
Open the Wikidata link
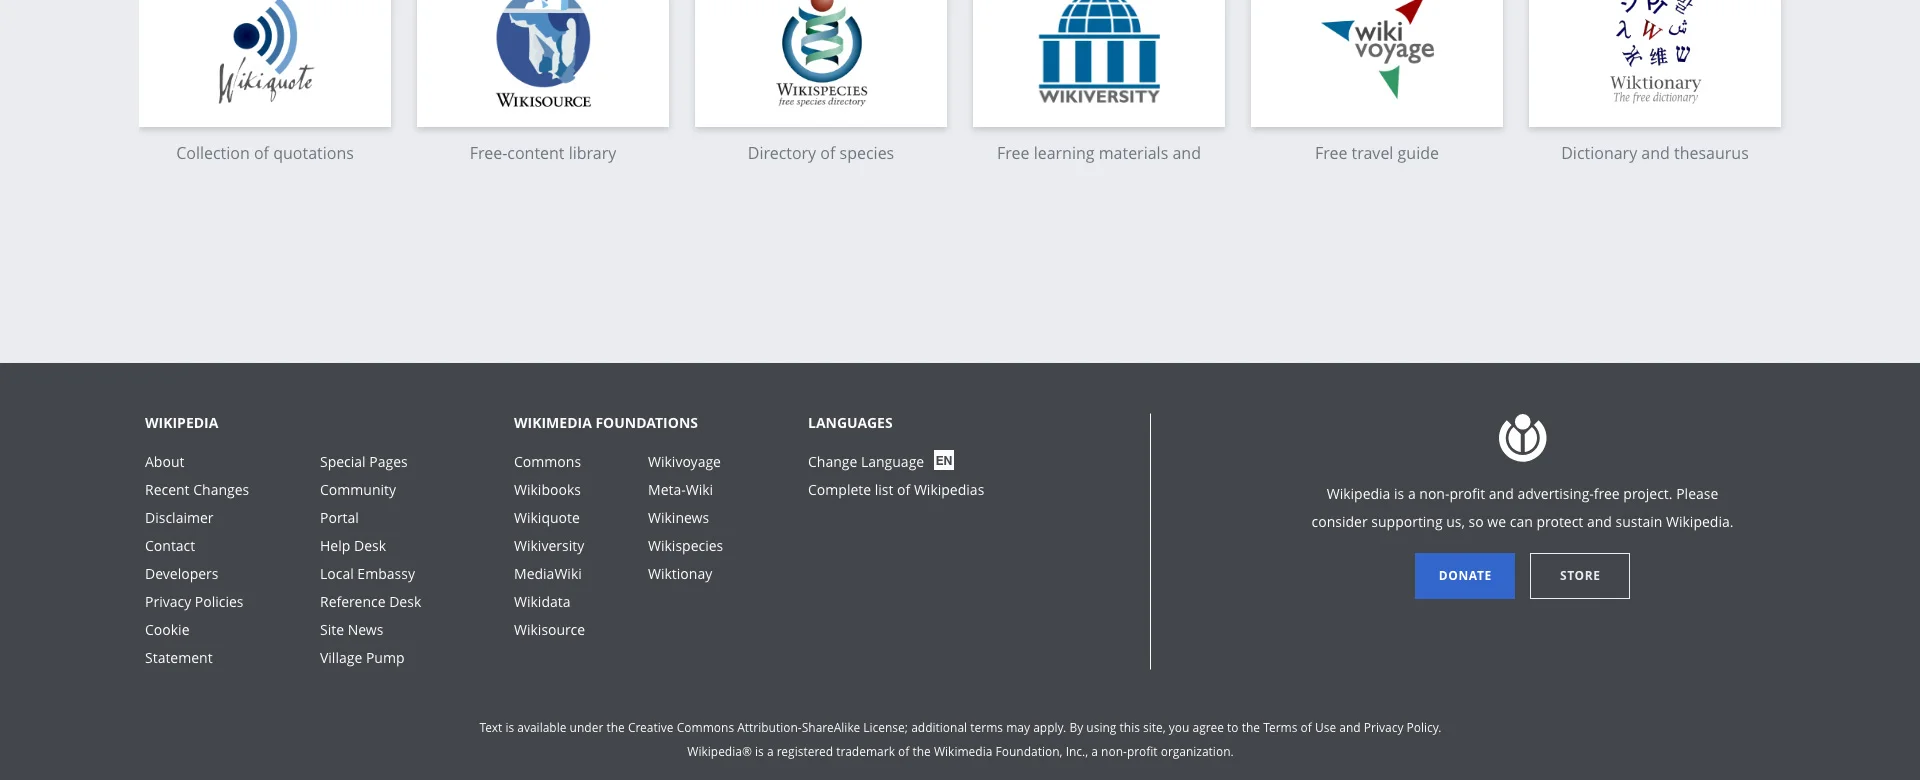point(542,602)
